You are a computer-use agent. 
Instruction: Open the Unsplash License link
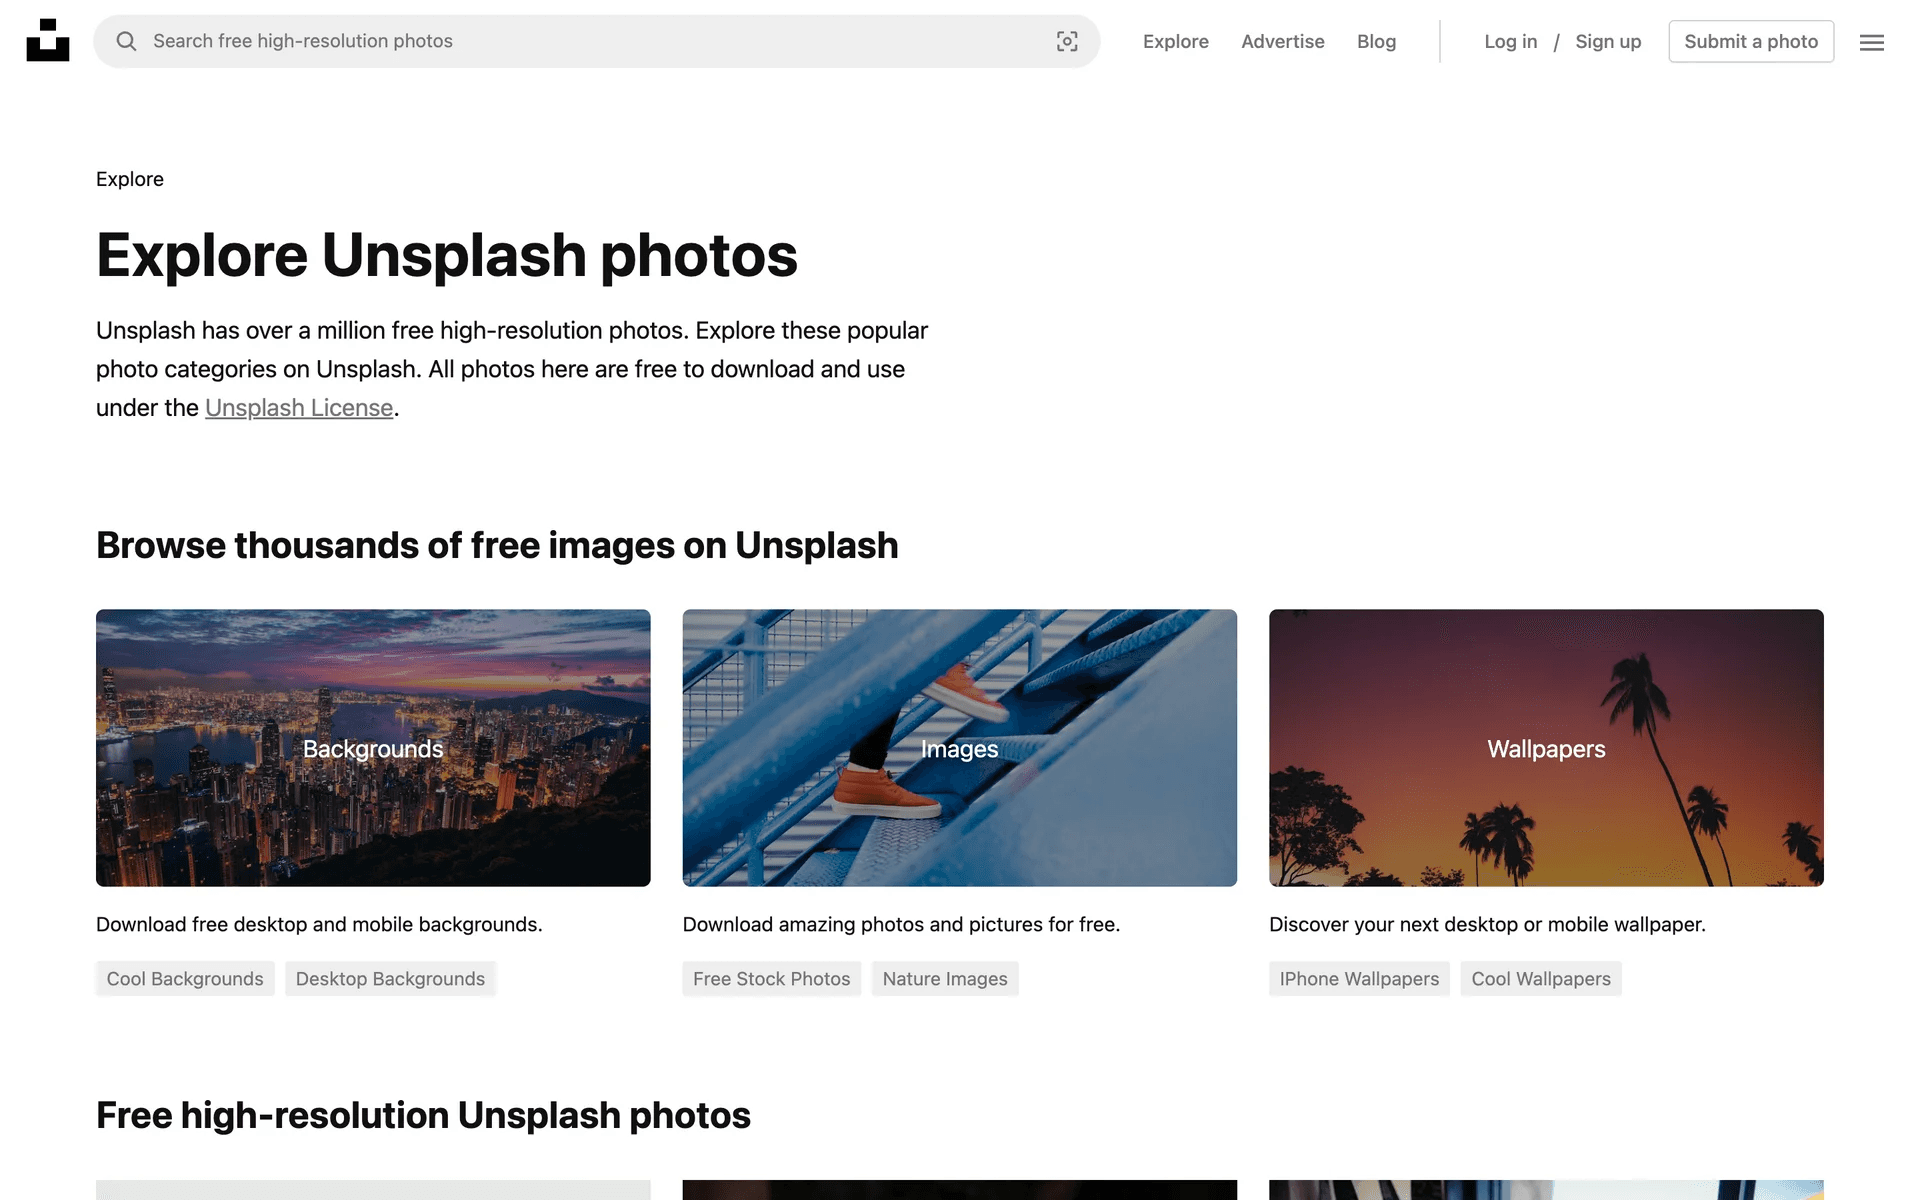299,408
